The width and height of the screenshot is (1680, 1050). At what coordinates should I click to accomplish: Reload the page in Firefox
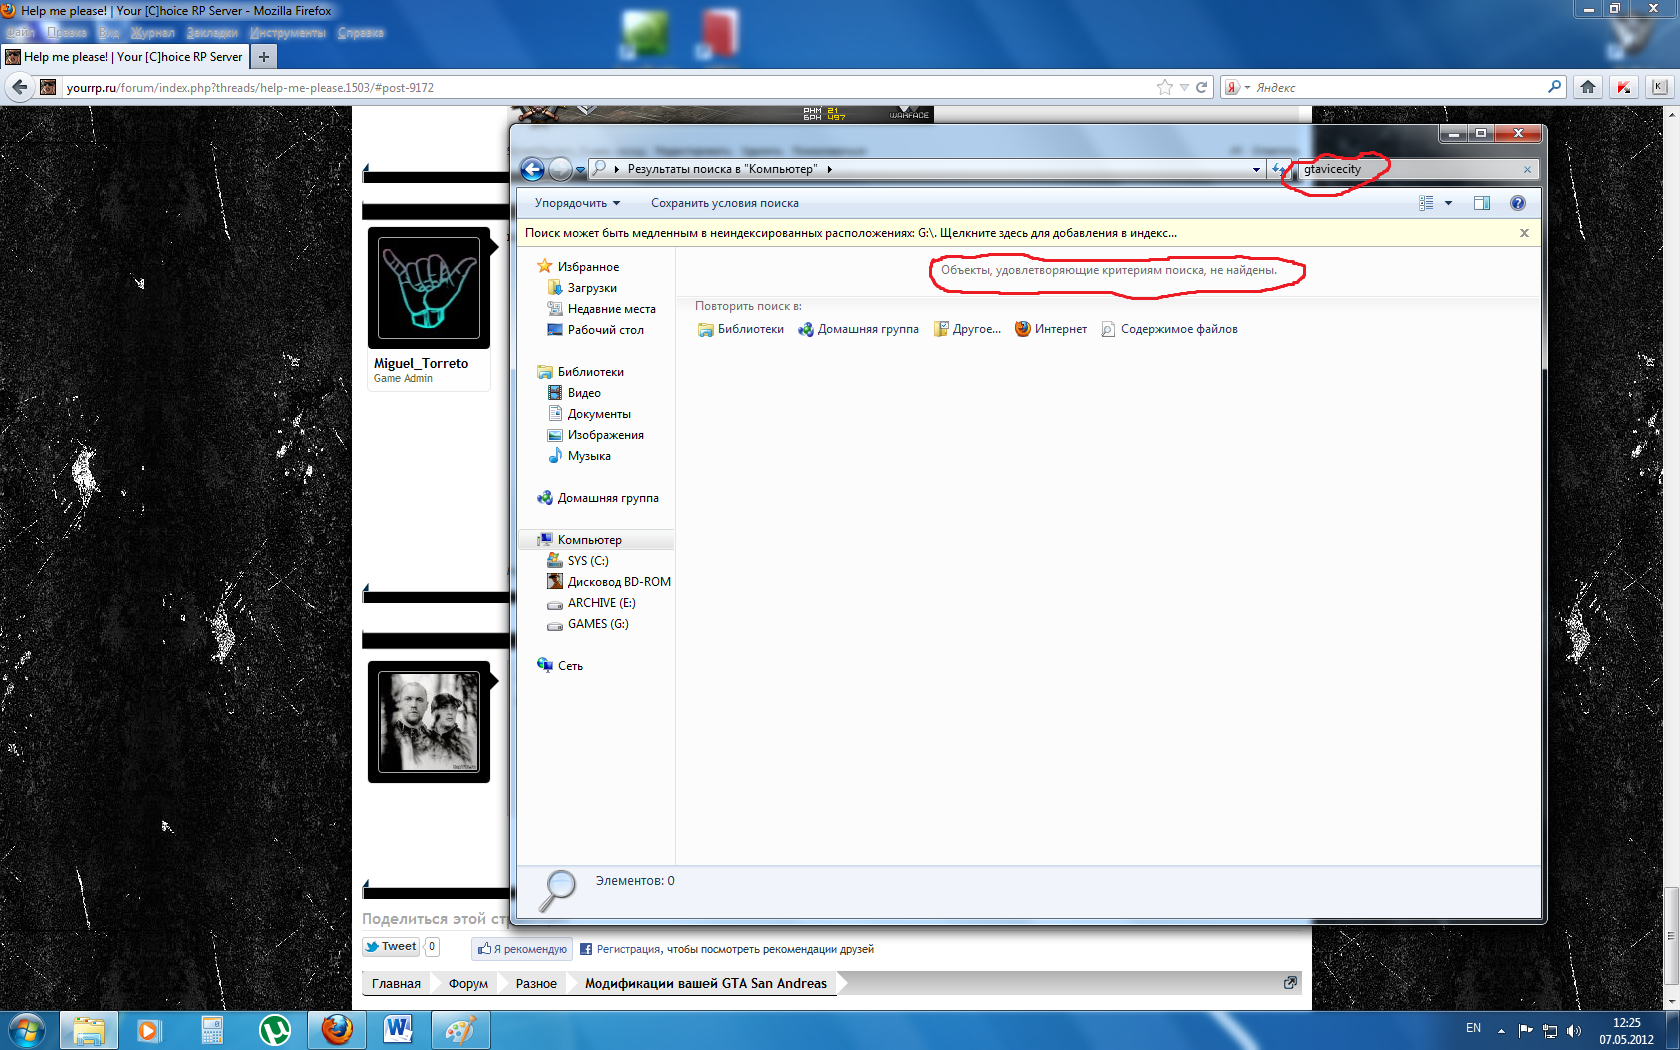pyautogui.click(x=1201, y=88)
